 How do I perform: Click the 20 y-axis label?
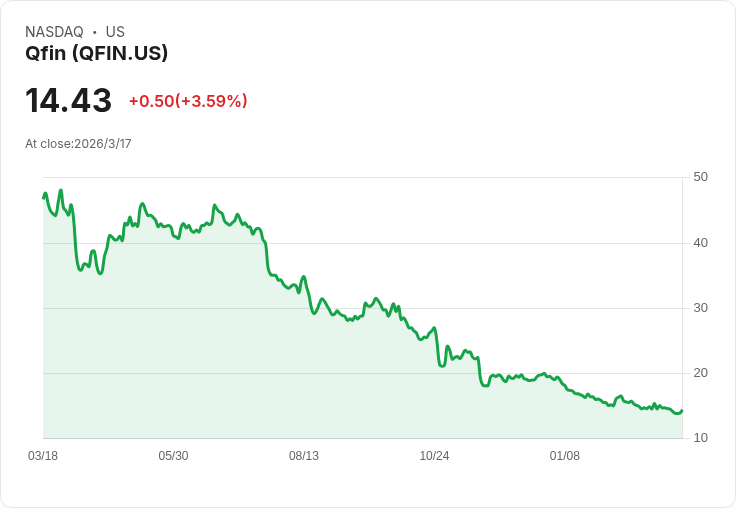coord(700,373)
